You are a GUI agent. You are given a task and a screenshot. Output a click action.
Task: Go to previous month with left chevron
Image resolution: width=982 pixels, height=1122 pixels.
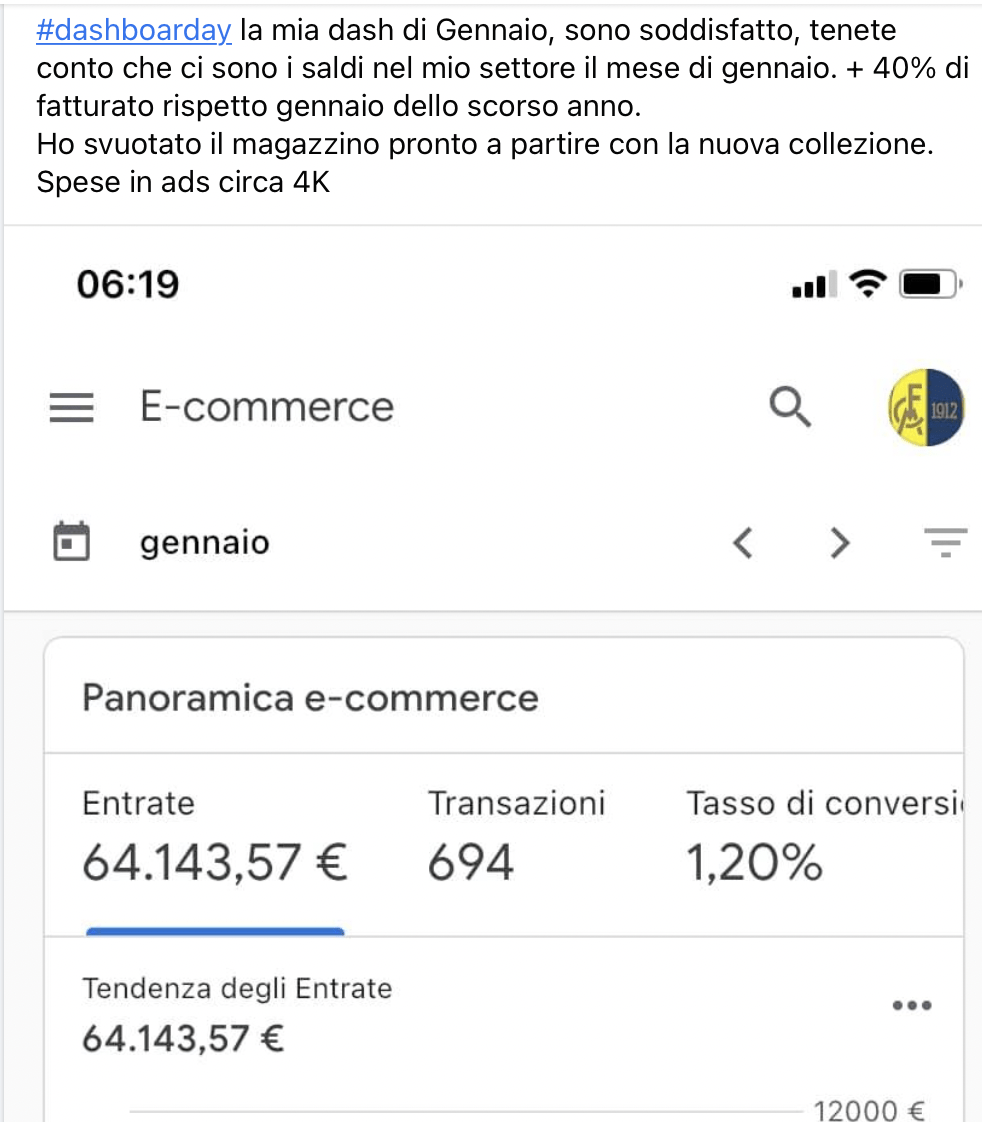click(743, 542)
